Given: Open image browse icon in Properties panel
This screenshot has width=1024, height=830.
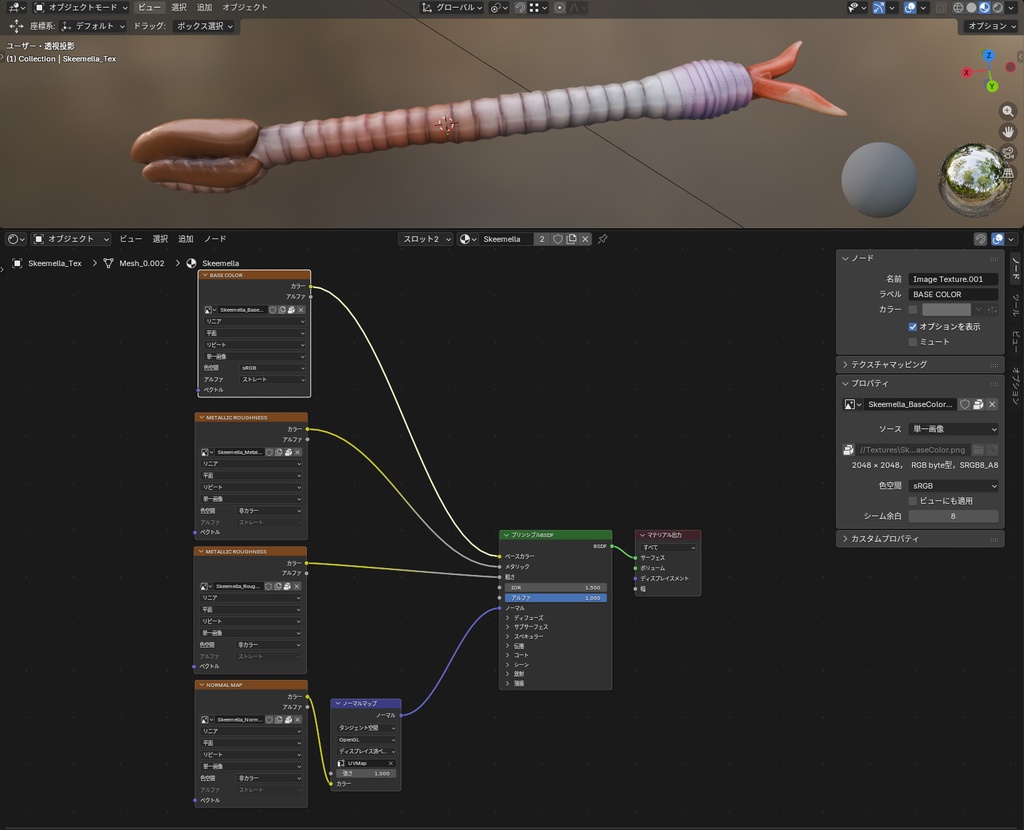Looking at the screenshot, I should [852, 404].
